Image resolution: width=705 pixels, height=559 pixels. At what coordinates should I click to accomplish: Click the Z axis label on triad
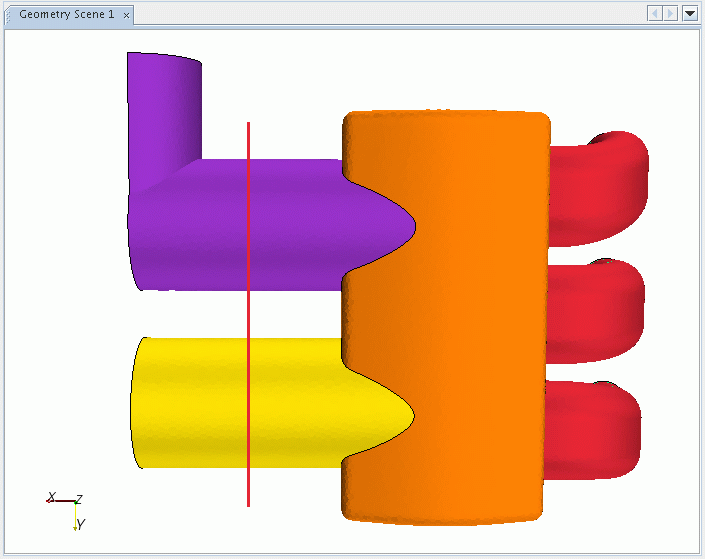pyautogui.click(x=79, y=498)
